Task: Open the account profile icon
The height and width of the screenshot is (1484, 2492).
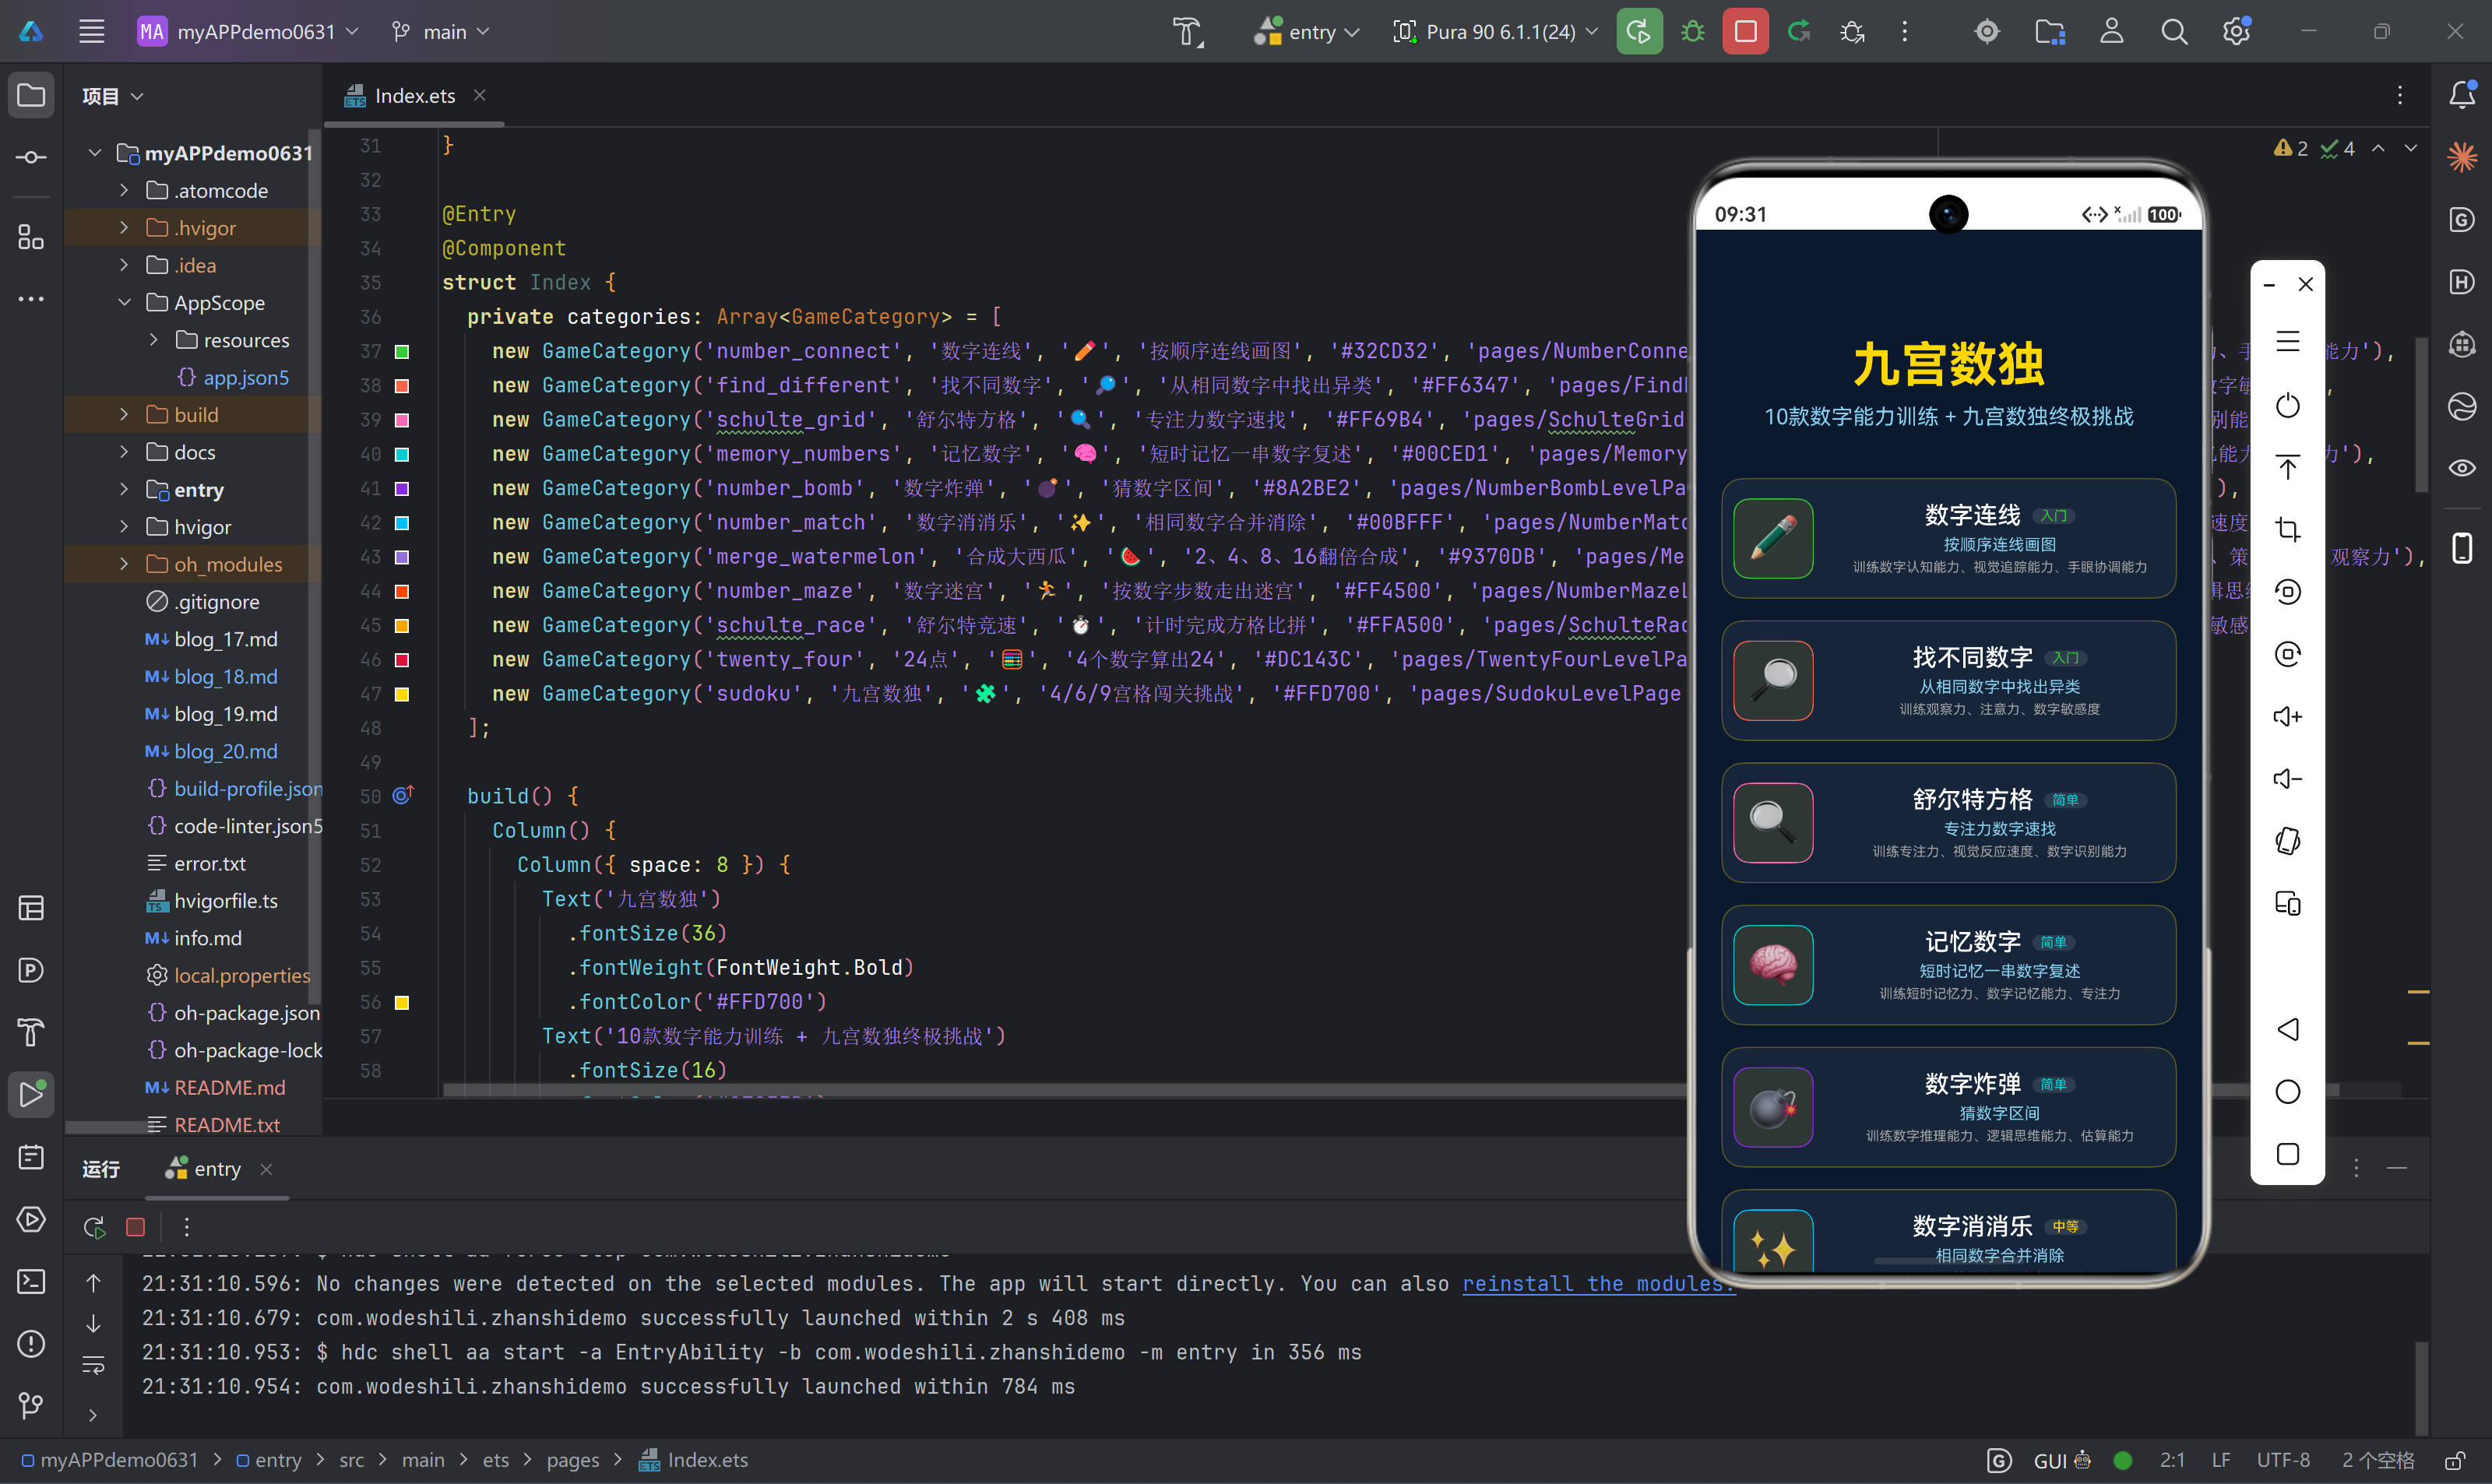Action: 2111,31
